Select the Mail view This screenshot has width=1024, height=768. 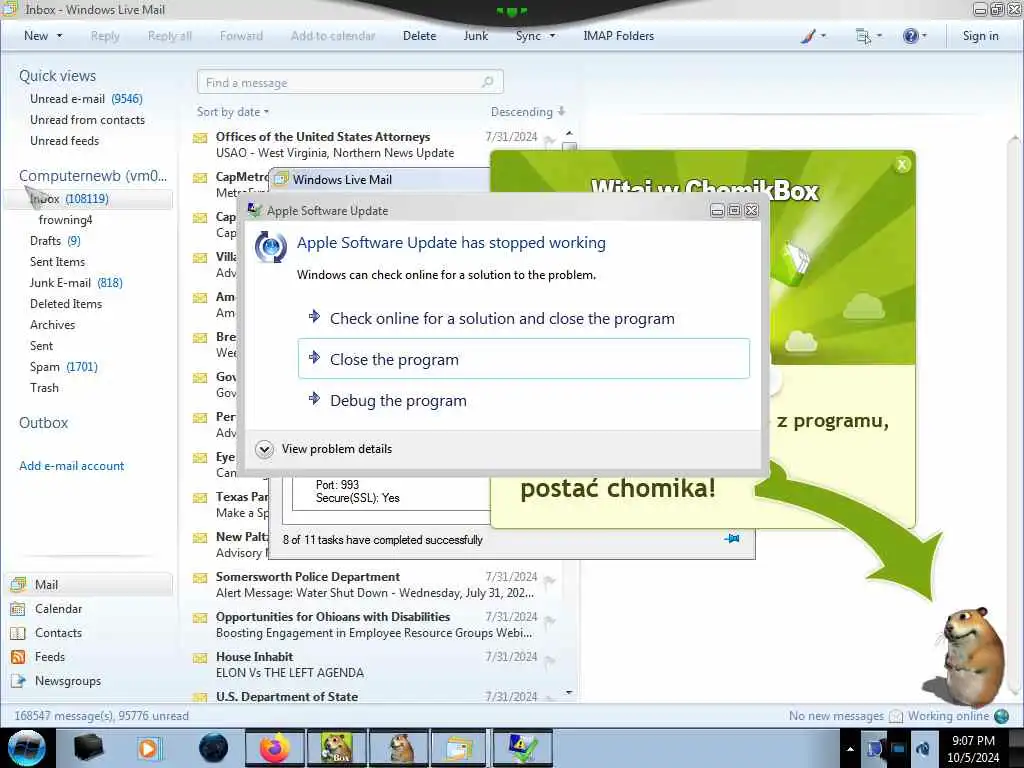pyautogui.click(x=89, y=584)
